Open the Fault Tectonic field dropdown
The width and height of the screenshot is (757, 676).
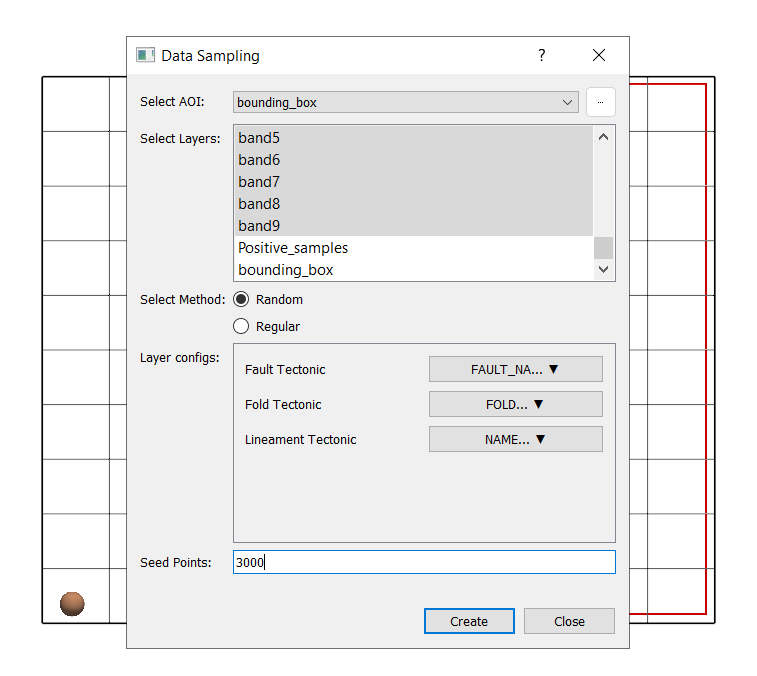(515, 369)
